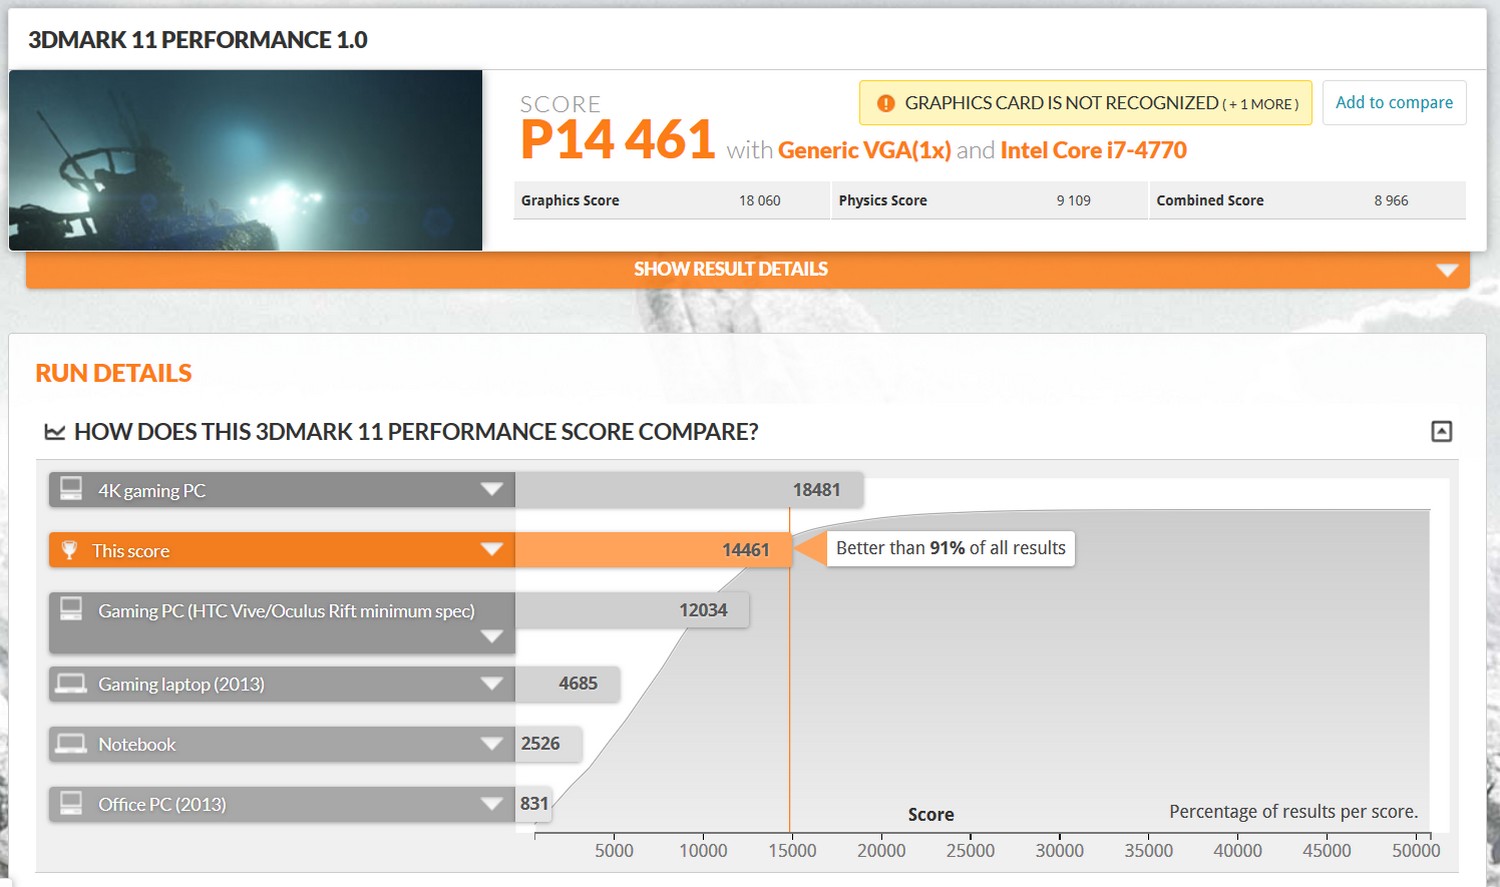Expand the Gaming laptop (2013) dropdown arrow

click(491, 684)
